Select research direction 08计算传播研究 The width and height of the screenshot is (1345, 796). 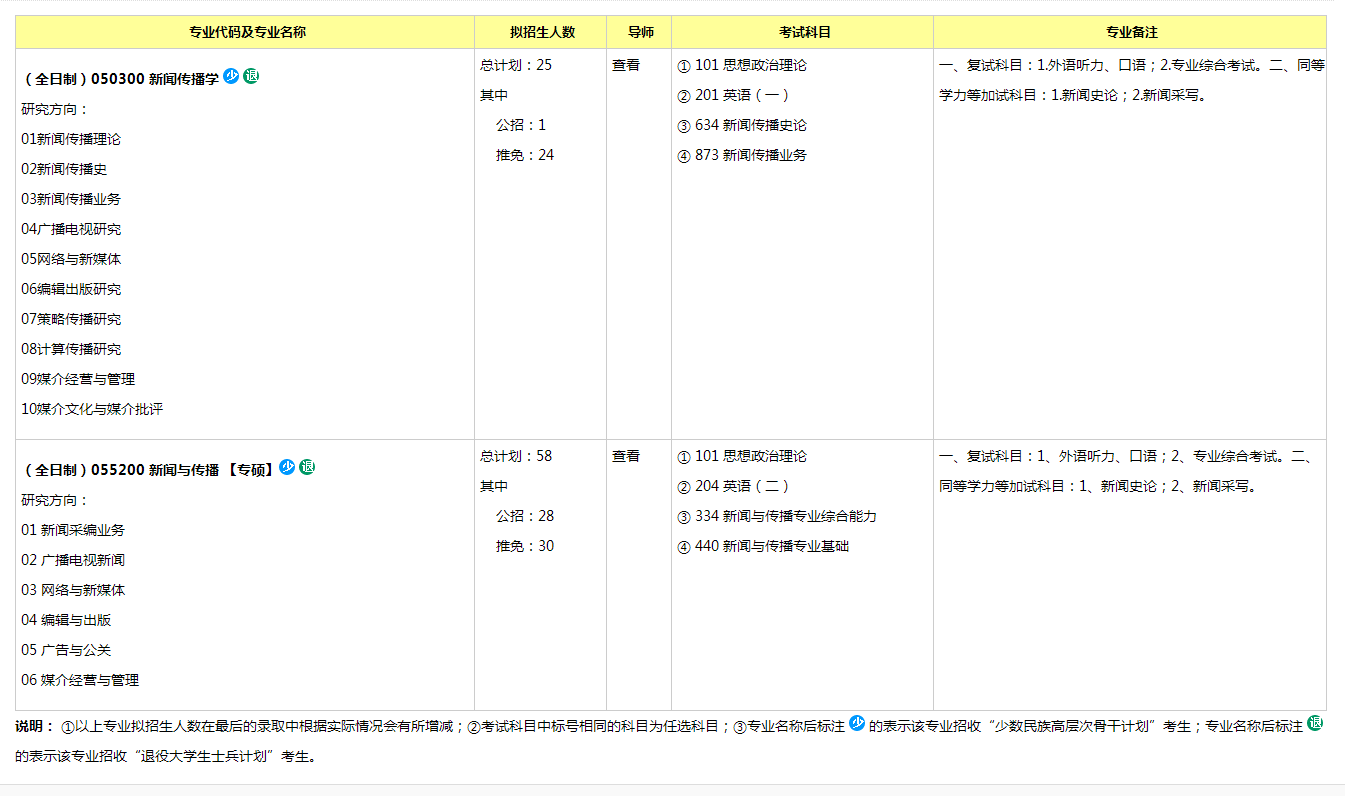pos(71,349)
